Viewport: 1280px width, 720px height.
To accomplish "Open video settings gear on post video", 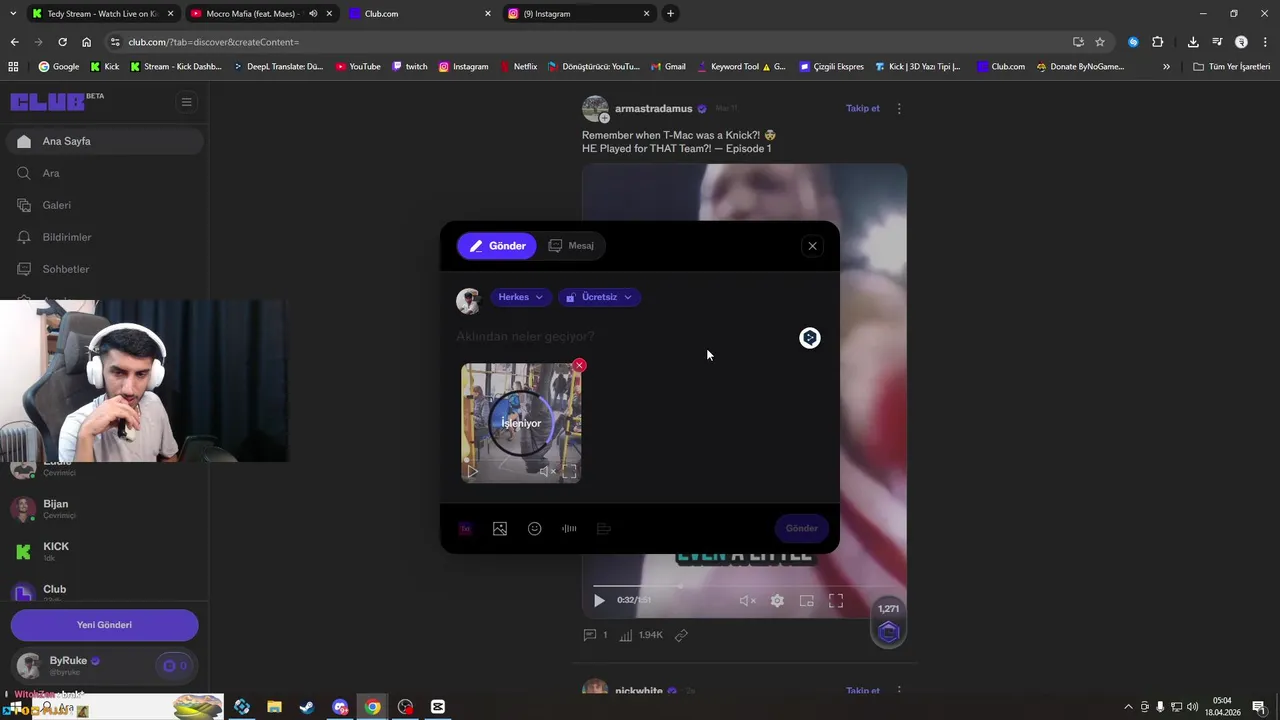I will coord(777,601).
